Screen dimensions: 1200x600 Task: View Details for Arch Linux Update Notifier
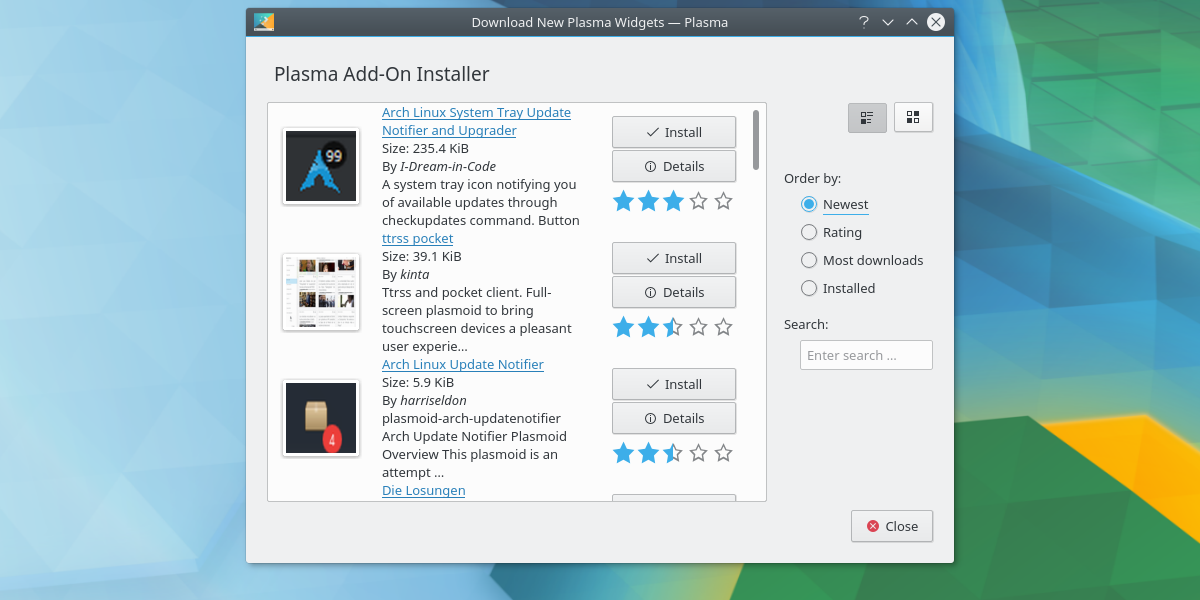click(674, 418)
